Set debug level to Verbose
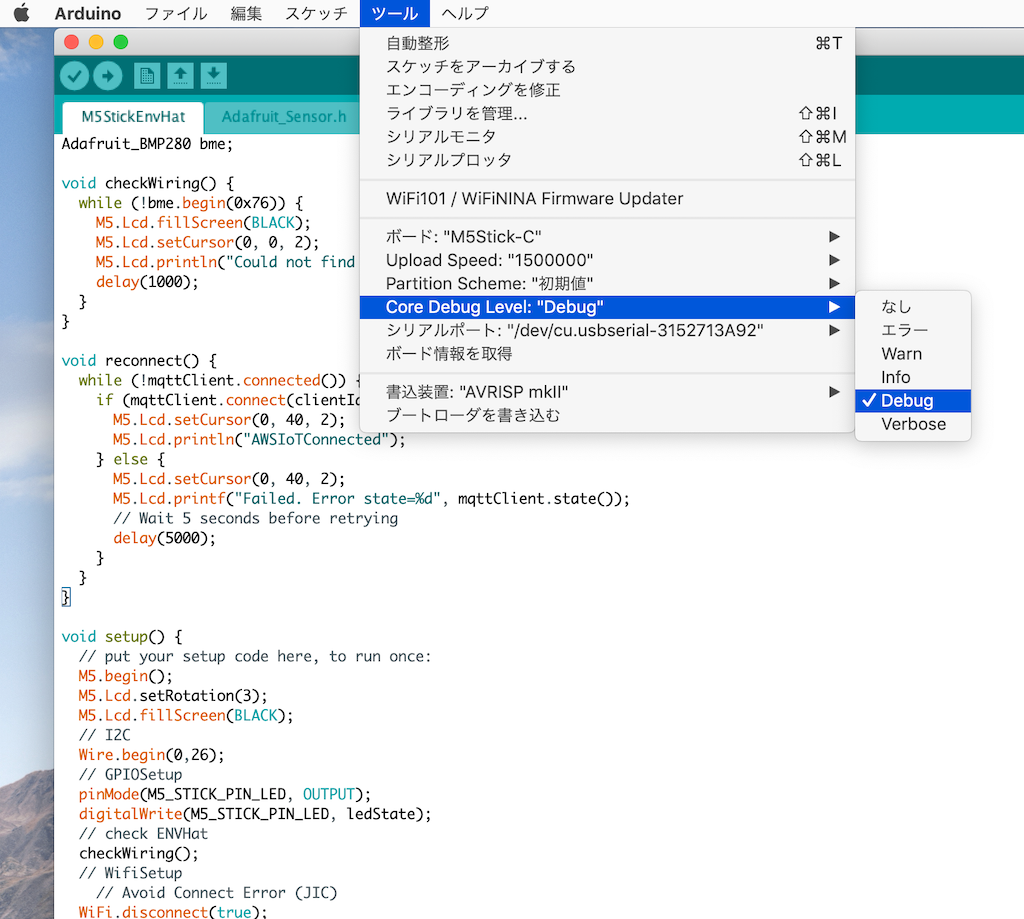This screenshot has width=1024, height=919. tap(913, 425)
